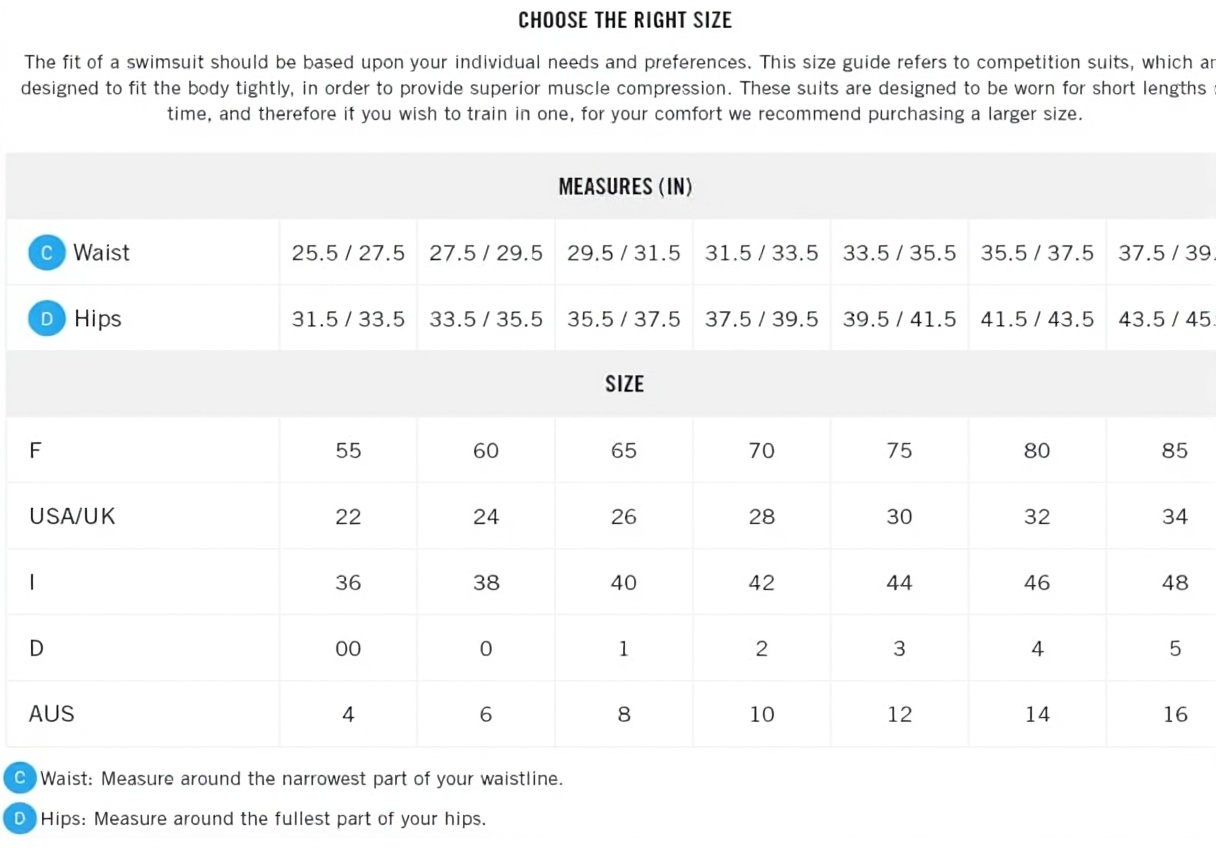Image resolution: width=1216 pixels, height=848 pixels.
Task: Click the blue D badge beside Hips row
Action: click(x=46, y=319)
